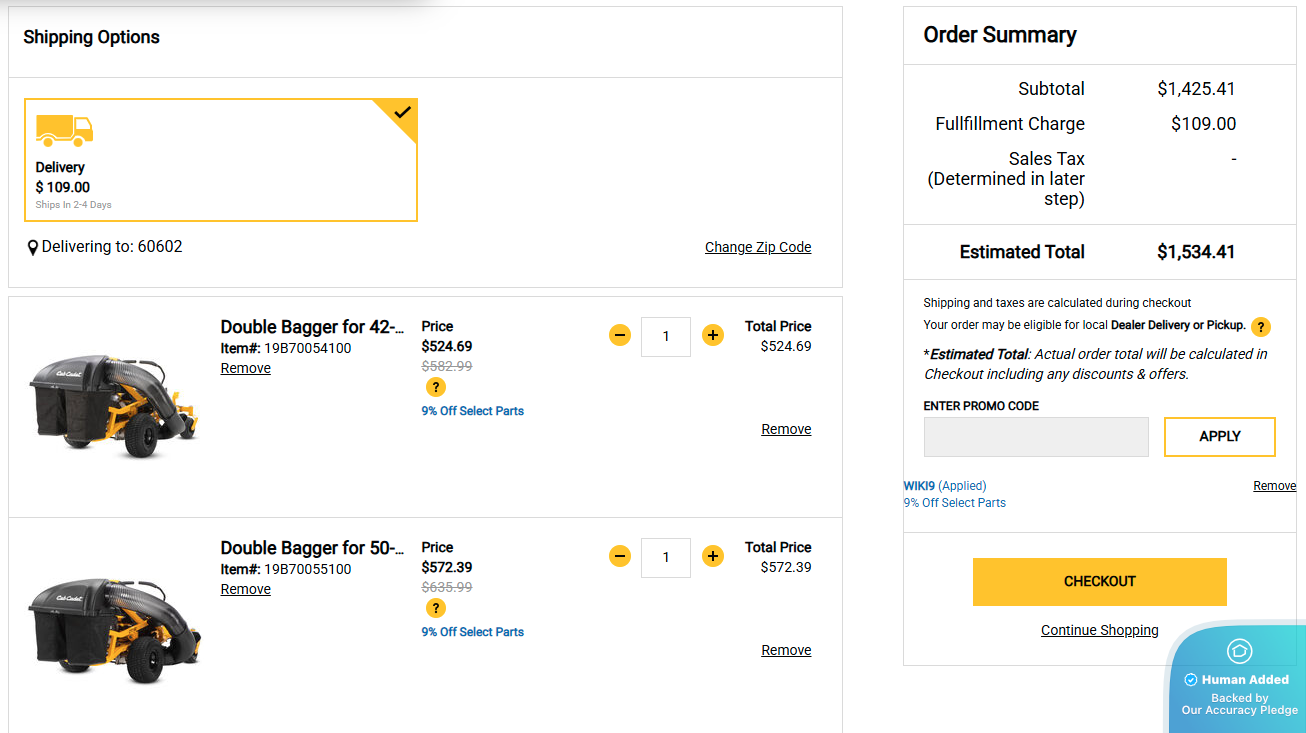Open price help icon under $582.99

tap(435, 387)
